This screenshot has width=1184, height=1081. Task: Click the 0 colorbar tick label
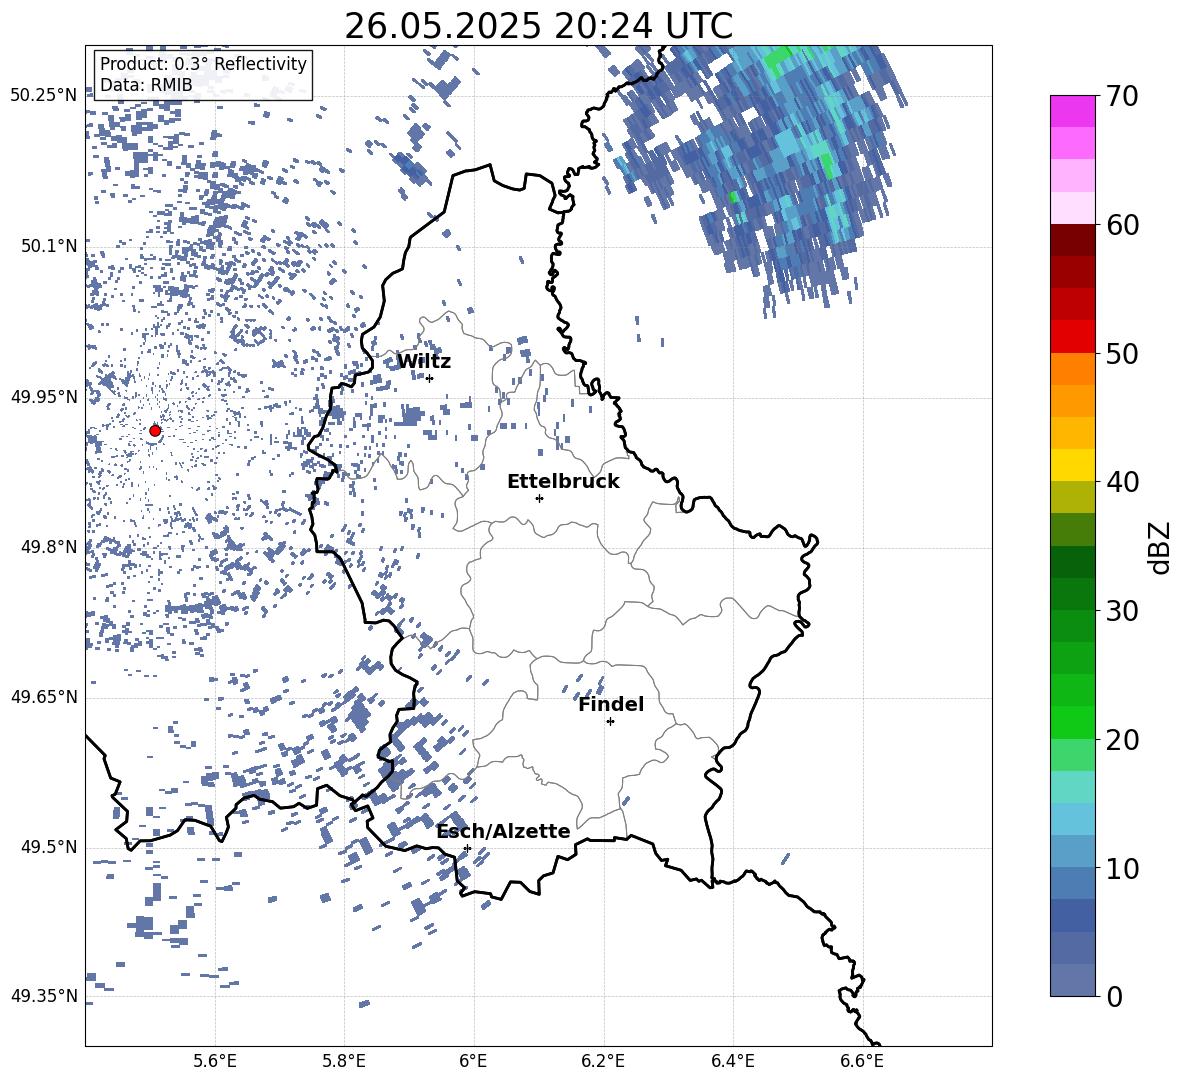click(x=1115, y=997)
